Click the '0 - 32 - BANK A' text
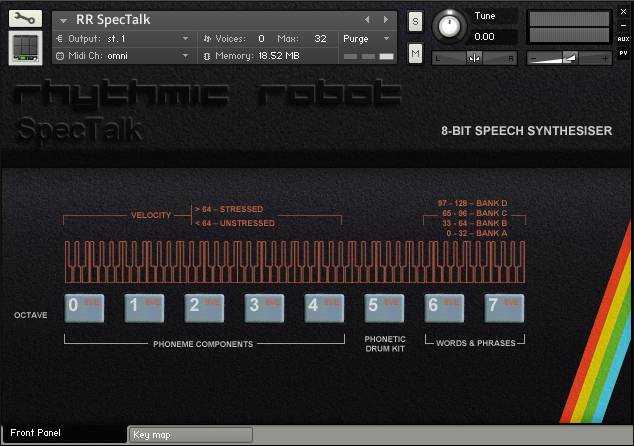634x446 pixels. [476, 233]
